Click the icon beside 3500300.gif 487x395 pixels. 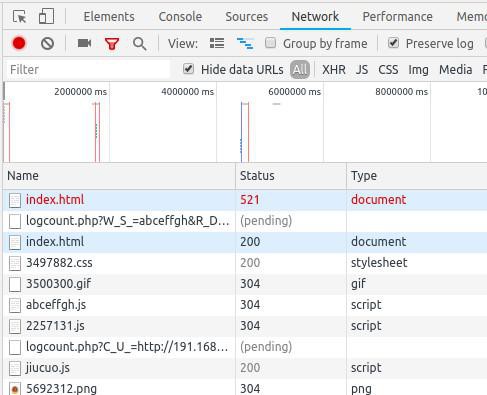15,284
